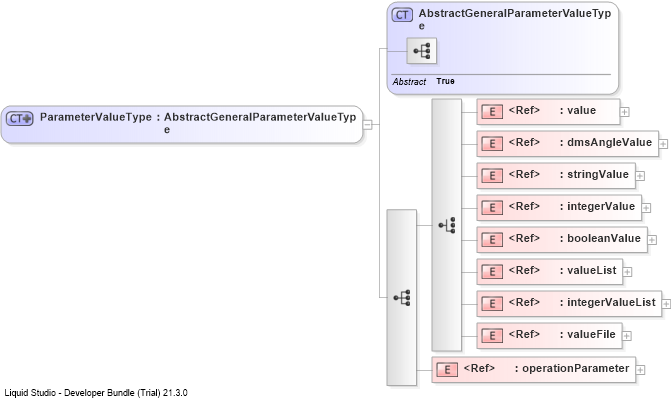Click the CT+ icon of ParameterValueType
This screenshot has width=671, height=398.
pos(20,119)
